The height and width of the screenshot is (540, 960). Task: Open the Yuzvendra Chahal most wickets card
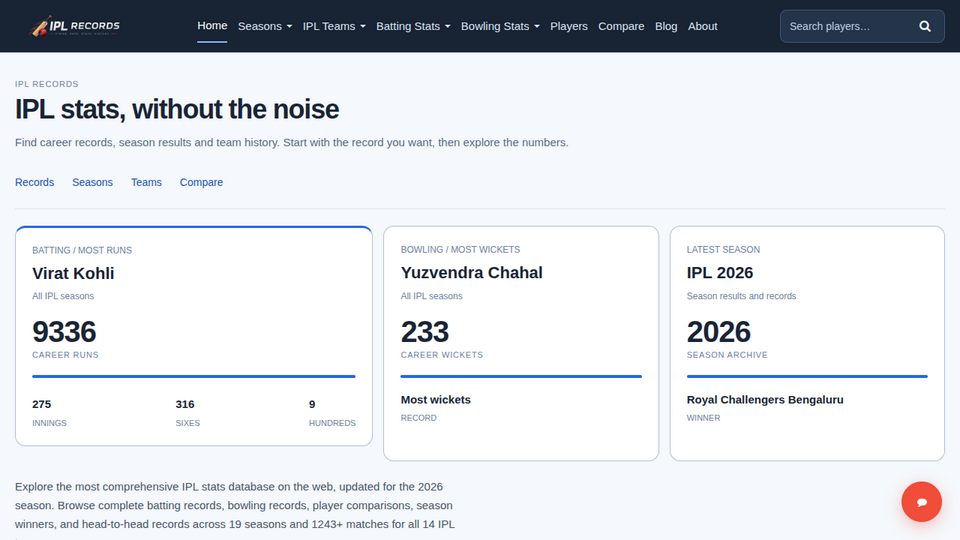(521, 343)
